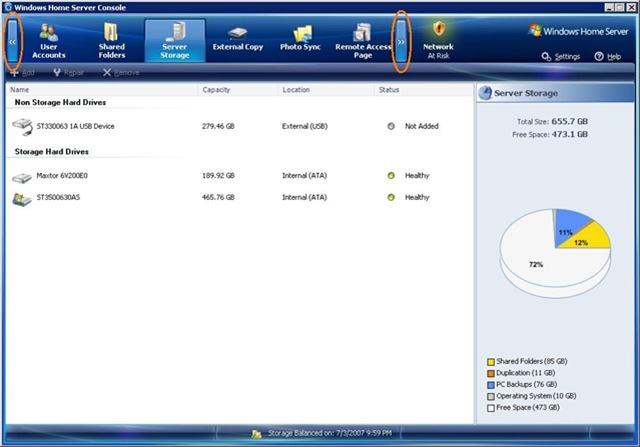The image size is (640, 447).
Task: Click the yellow 12% pie slice
Action: (x=588, y=238)
